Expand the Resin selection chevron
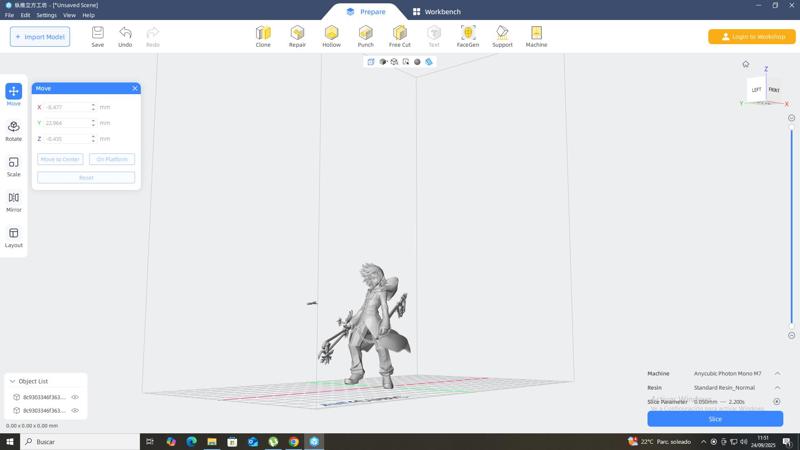 pos(777,388)
